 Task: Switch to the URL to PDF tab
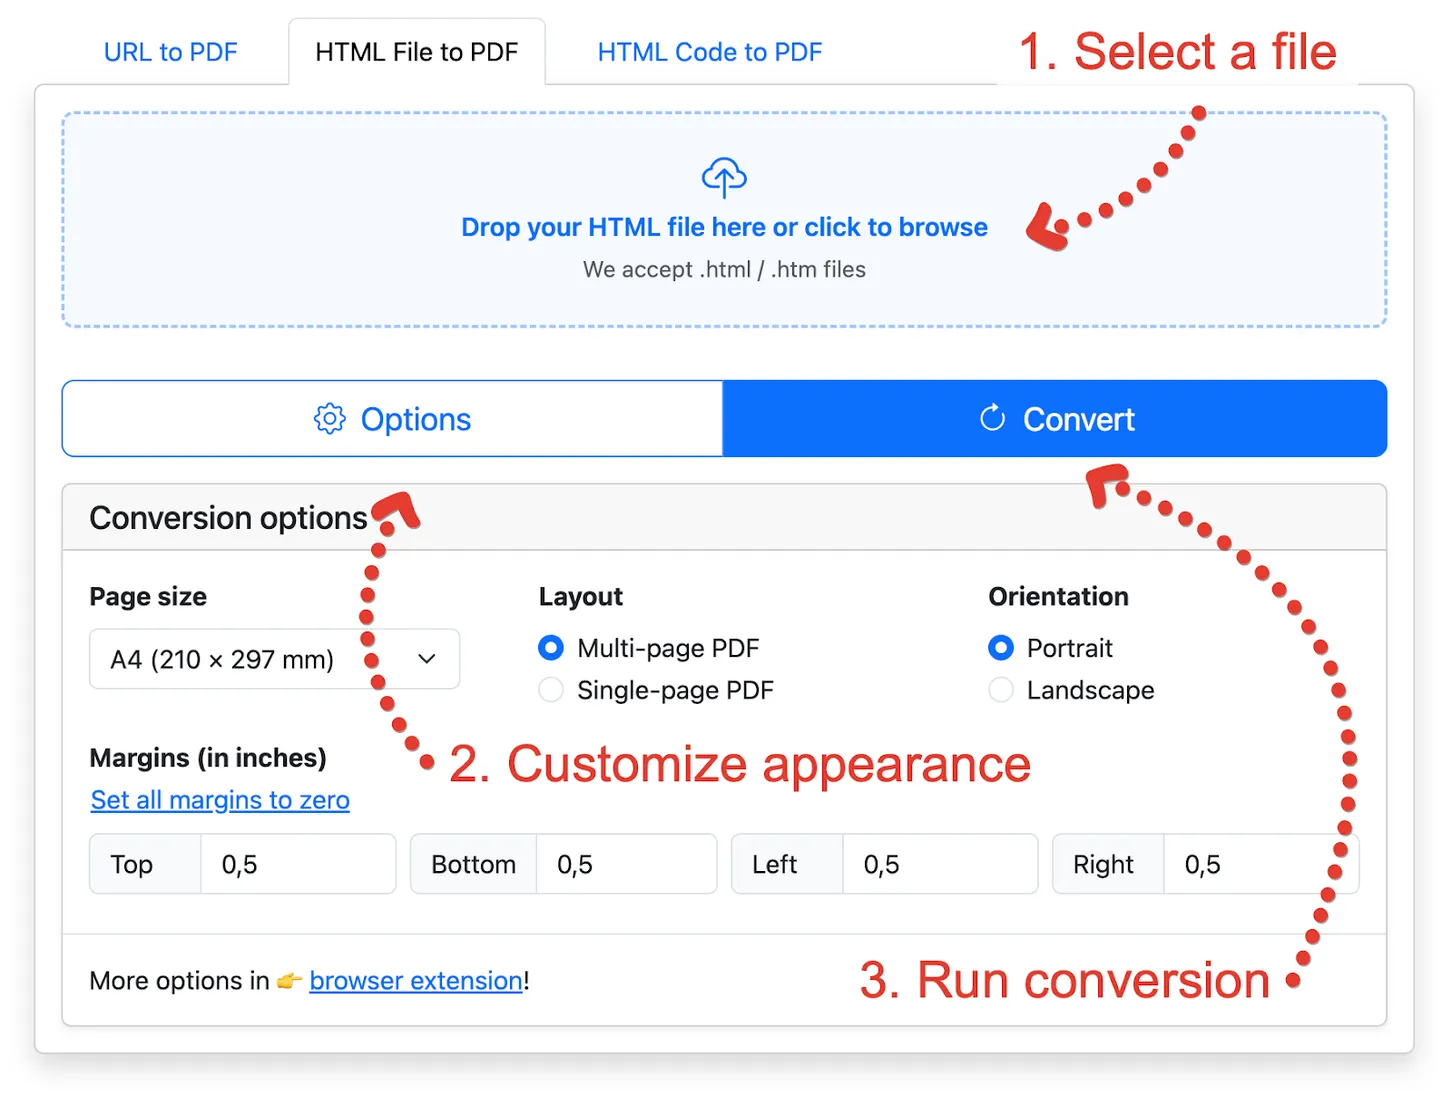click(171, 52)
